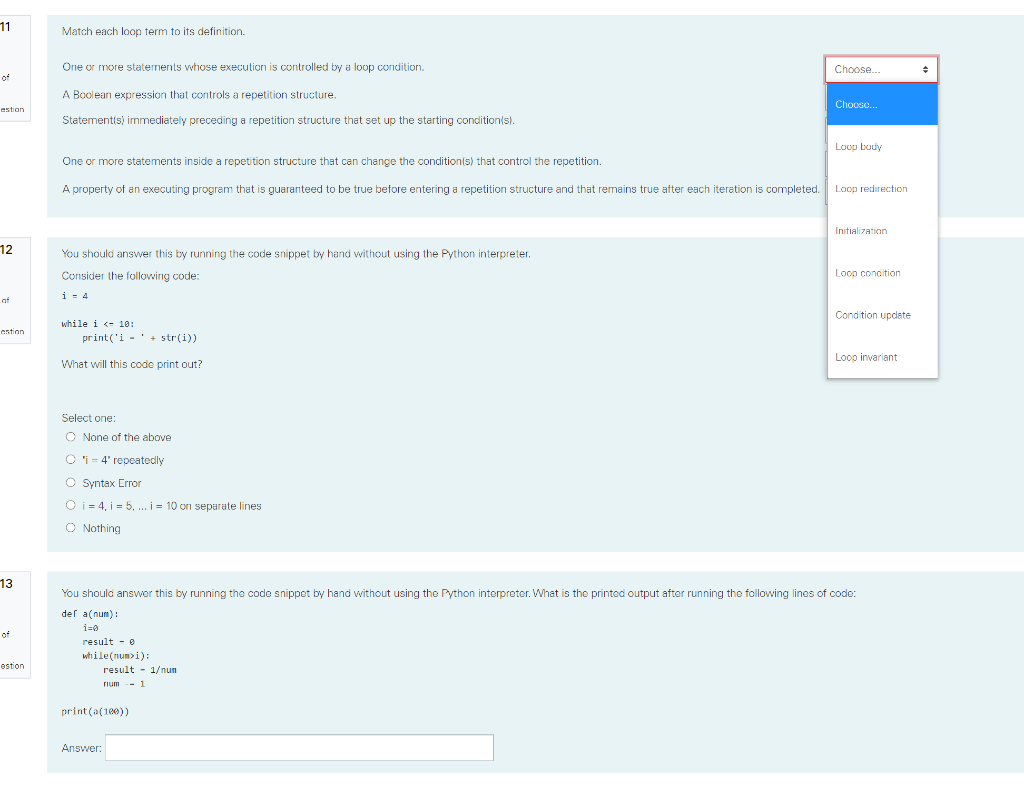1024x797 pixels.
Task: Choose the "Syntax Error" radio option
Action: [71, 482]
